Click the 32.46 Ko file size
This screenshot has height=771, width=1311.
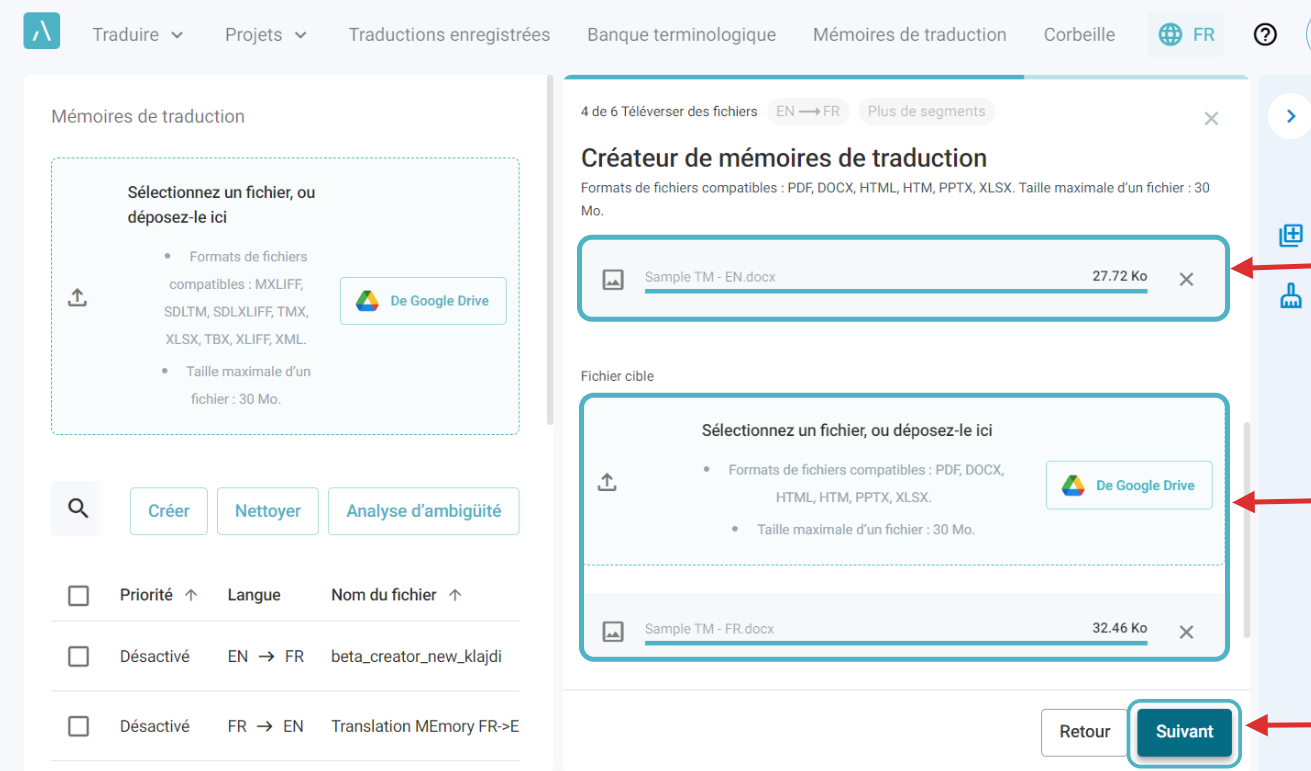[1119, 628]
